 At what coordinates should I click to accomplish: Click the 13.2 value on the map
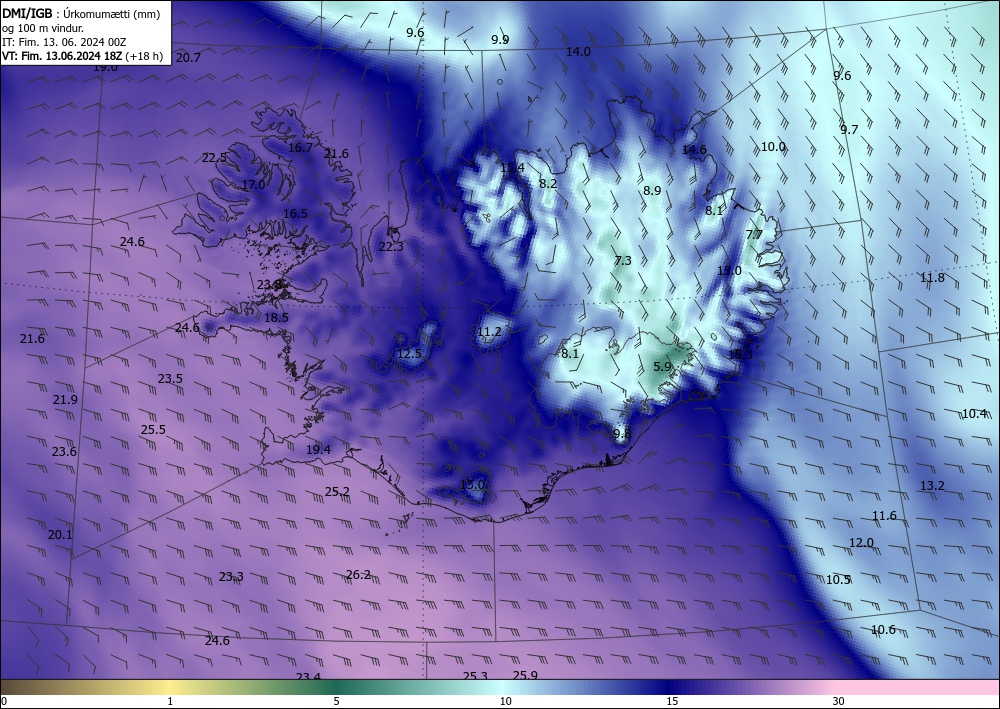point(932,486)
